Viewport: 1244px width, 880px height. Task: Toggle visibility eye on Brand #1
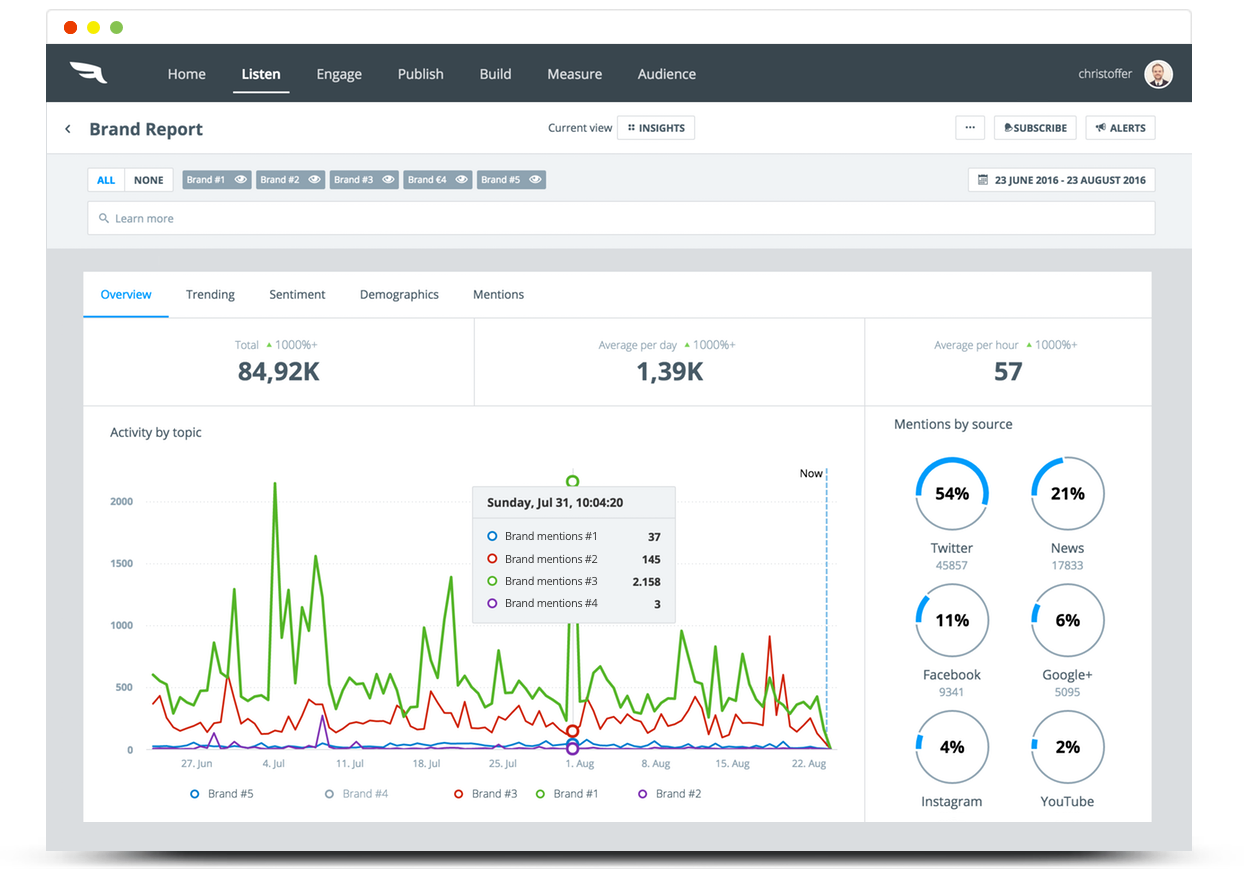[x=241, y=180]
